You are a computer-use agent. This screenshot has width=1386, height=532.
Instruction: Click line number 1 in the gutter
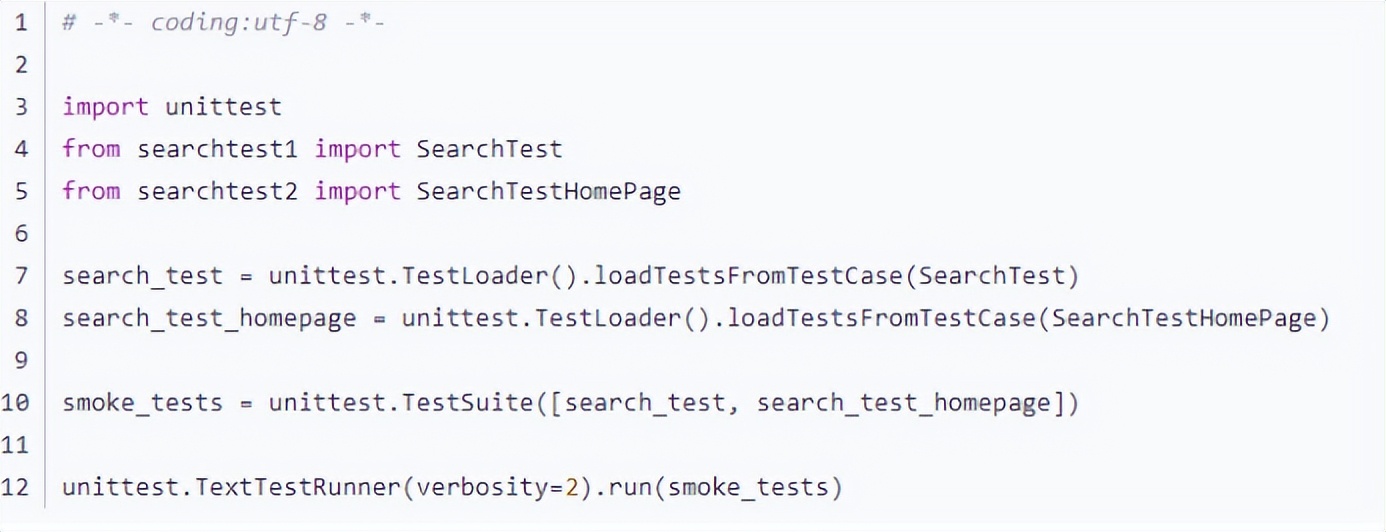pyautogui.click(x=22, y=23)
